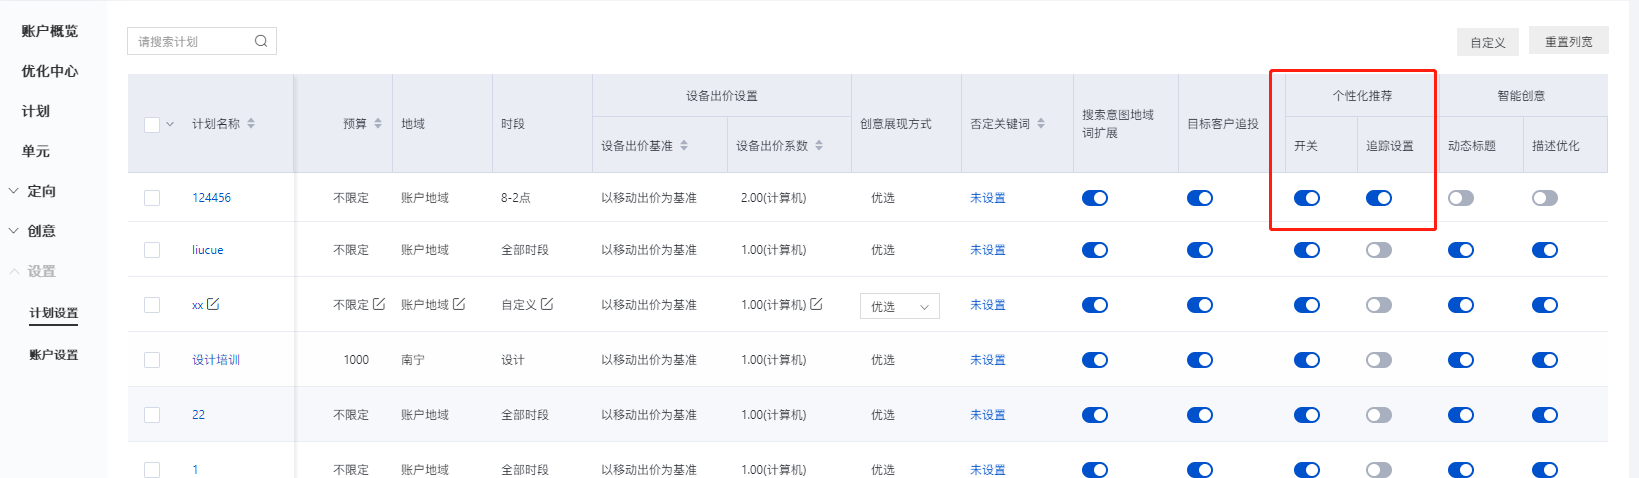
Task: Sort by 预算 column arrows
Action: pyautogui.click(x=378, y=124)
